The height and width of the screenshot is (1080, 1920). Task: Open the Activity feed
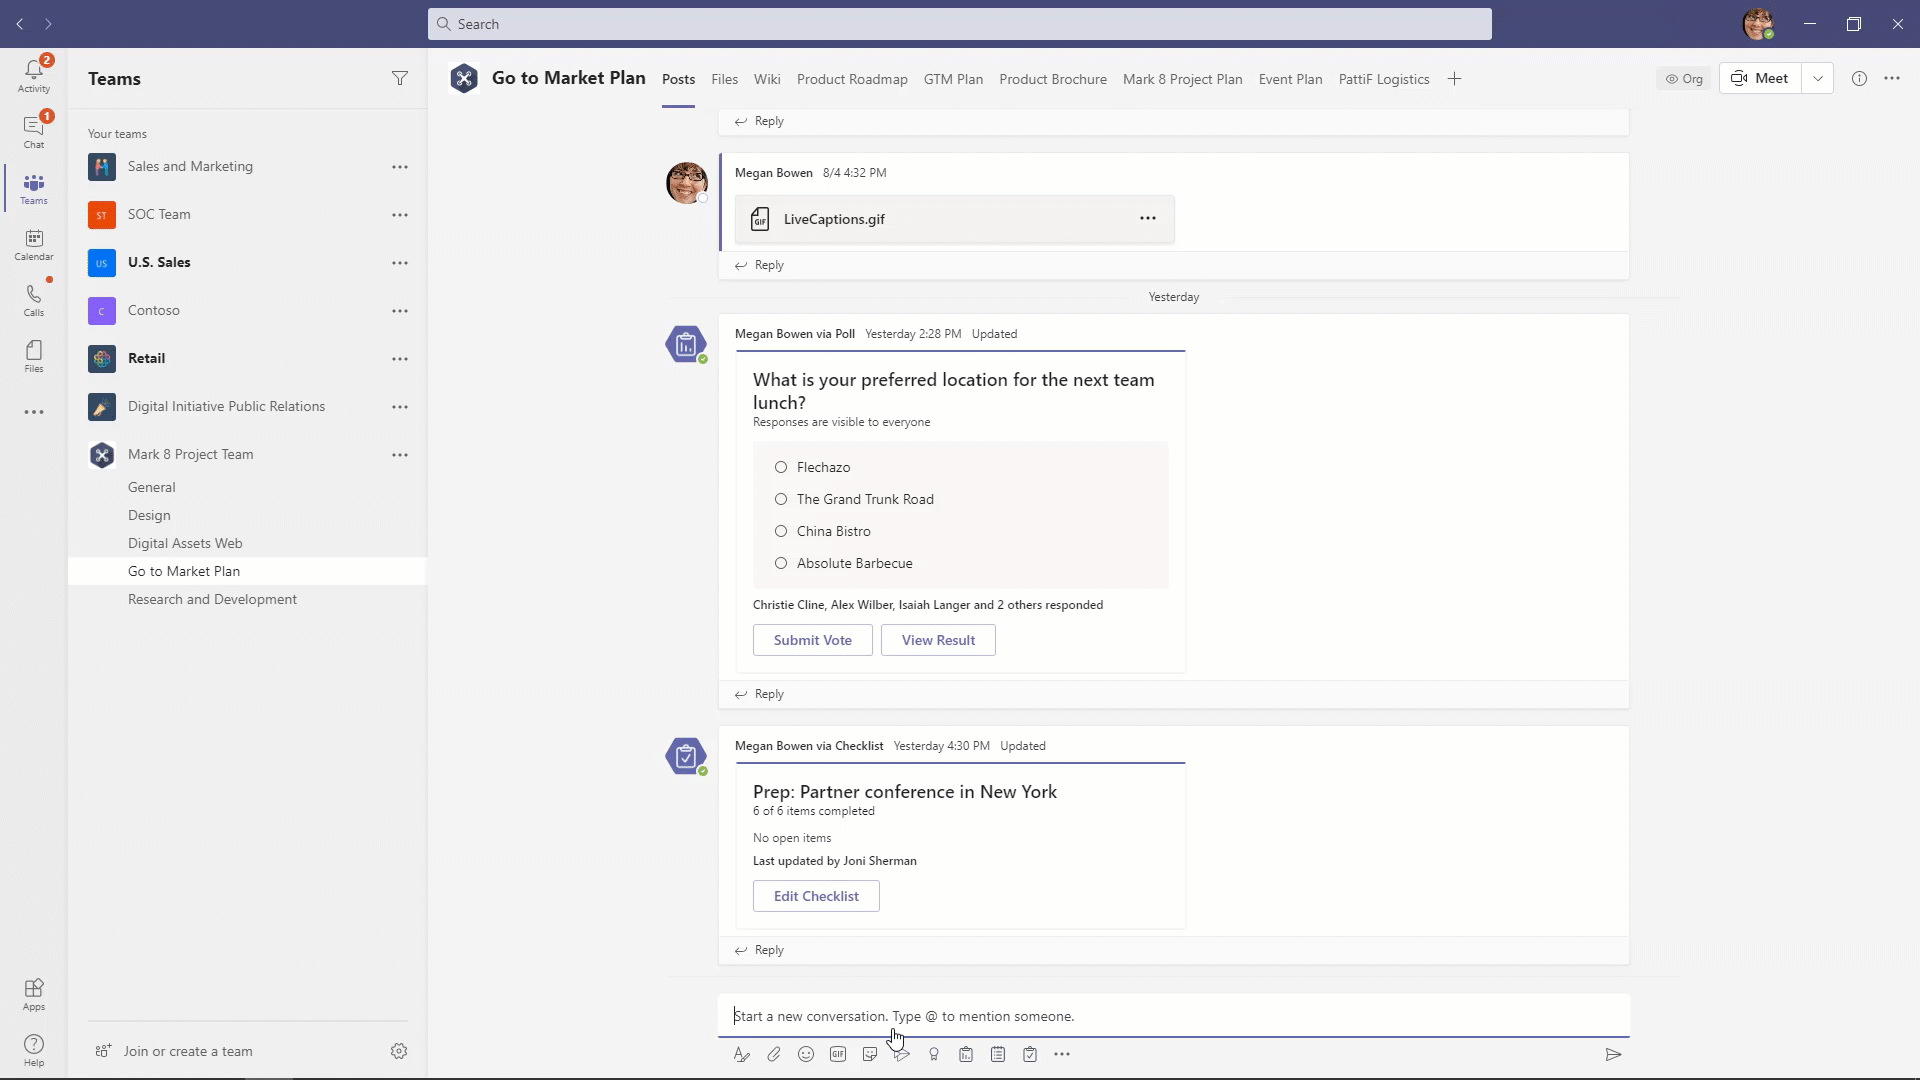(x=33, y=75)
